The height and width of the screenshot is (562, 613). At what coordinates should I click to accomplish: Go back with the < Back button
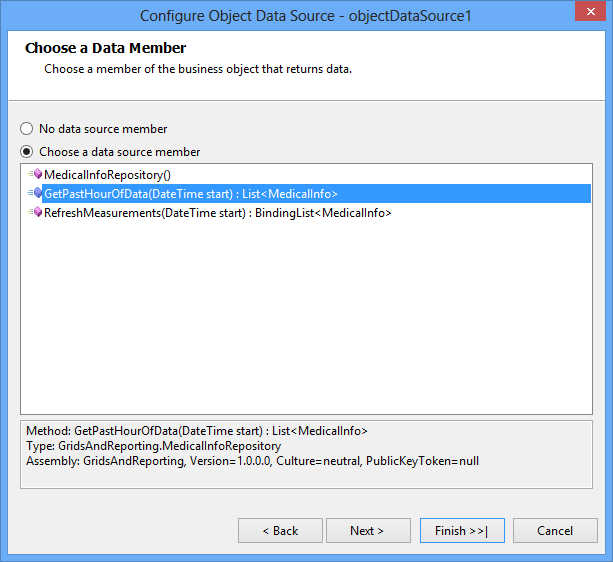(280, 531)
